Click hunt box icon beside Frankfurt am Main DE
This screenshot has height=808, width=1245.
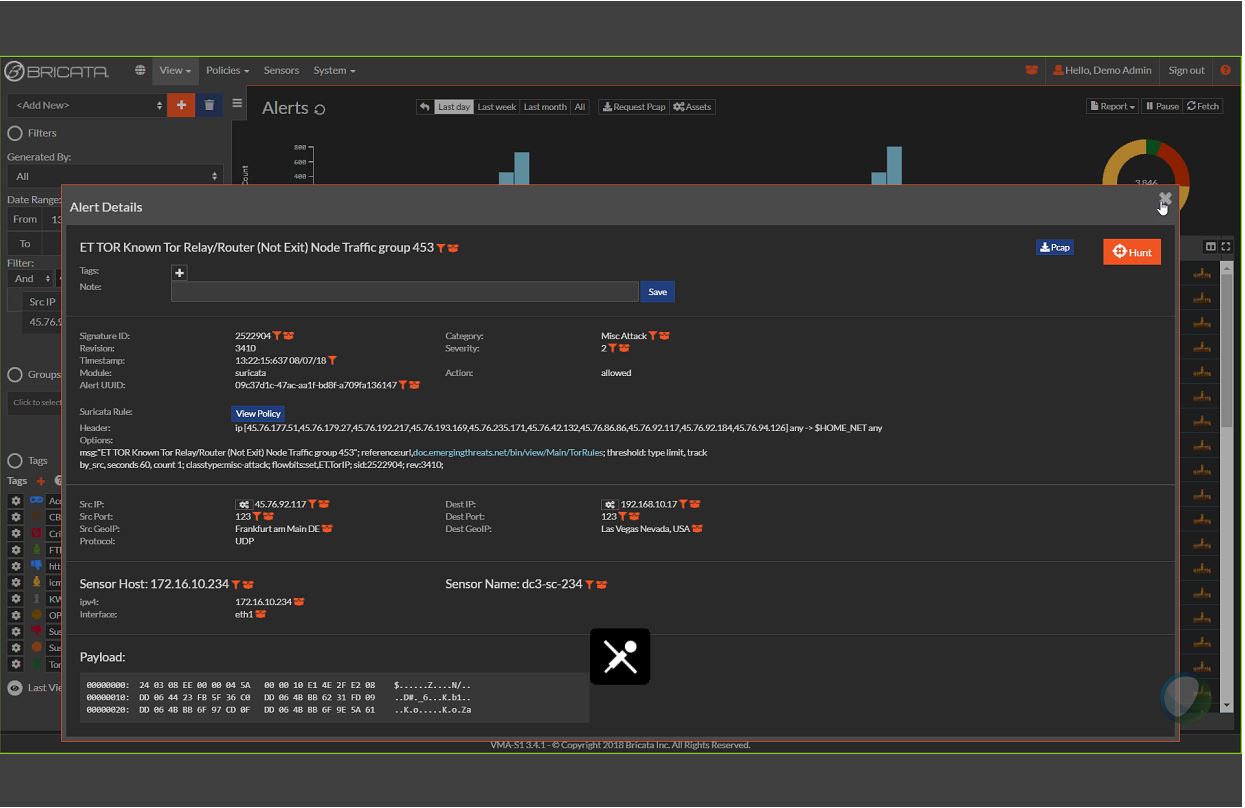327,529
